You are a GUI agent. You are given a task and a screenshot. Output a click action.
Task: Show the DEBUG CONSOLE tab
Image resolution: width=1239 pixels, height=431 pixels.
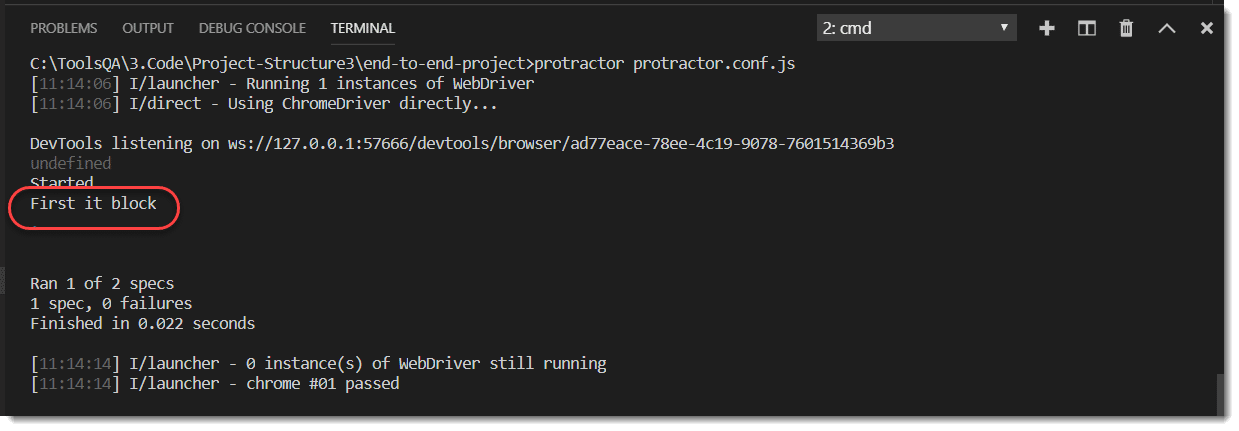coord(252,28)
